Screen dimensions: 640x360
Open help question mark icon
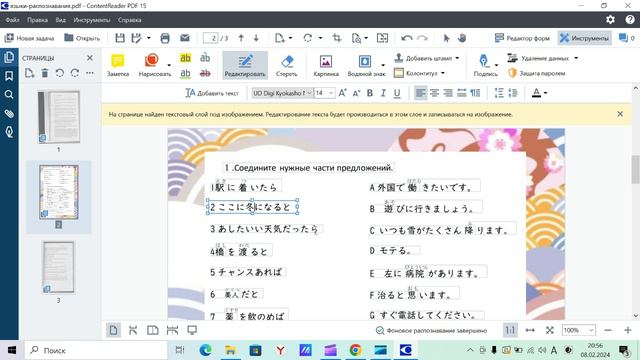tap(630, 20)
